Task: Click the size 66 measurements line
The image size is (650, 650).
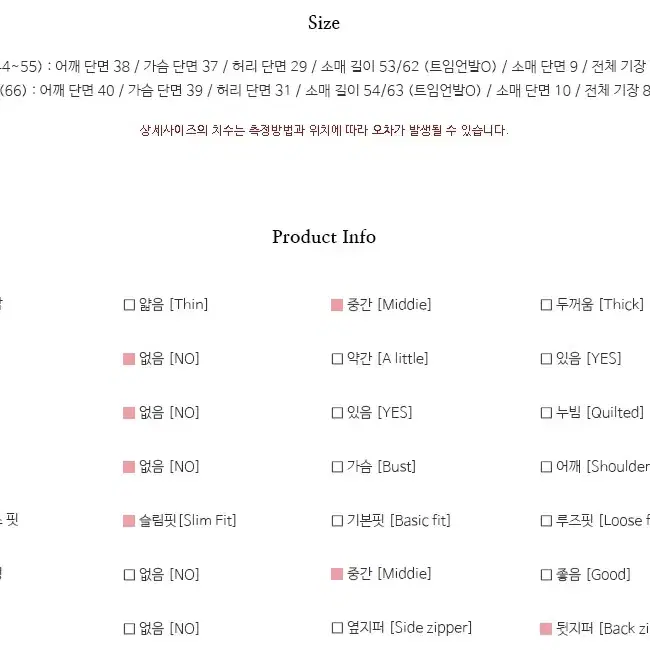Action: [325, 90]
